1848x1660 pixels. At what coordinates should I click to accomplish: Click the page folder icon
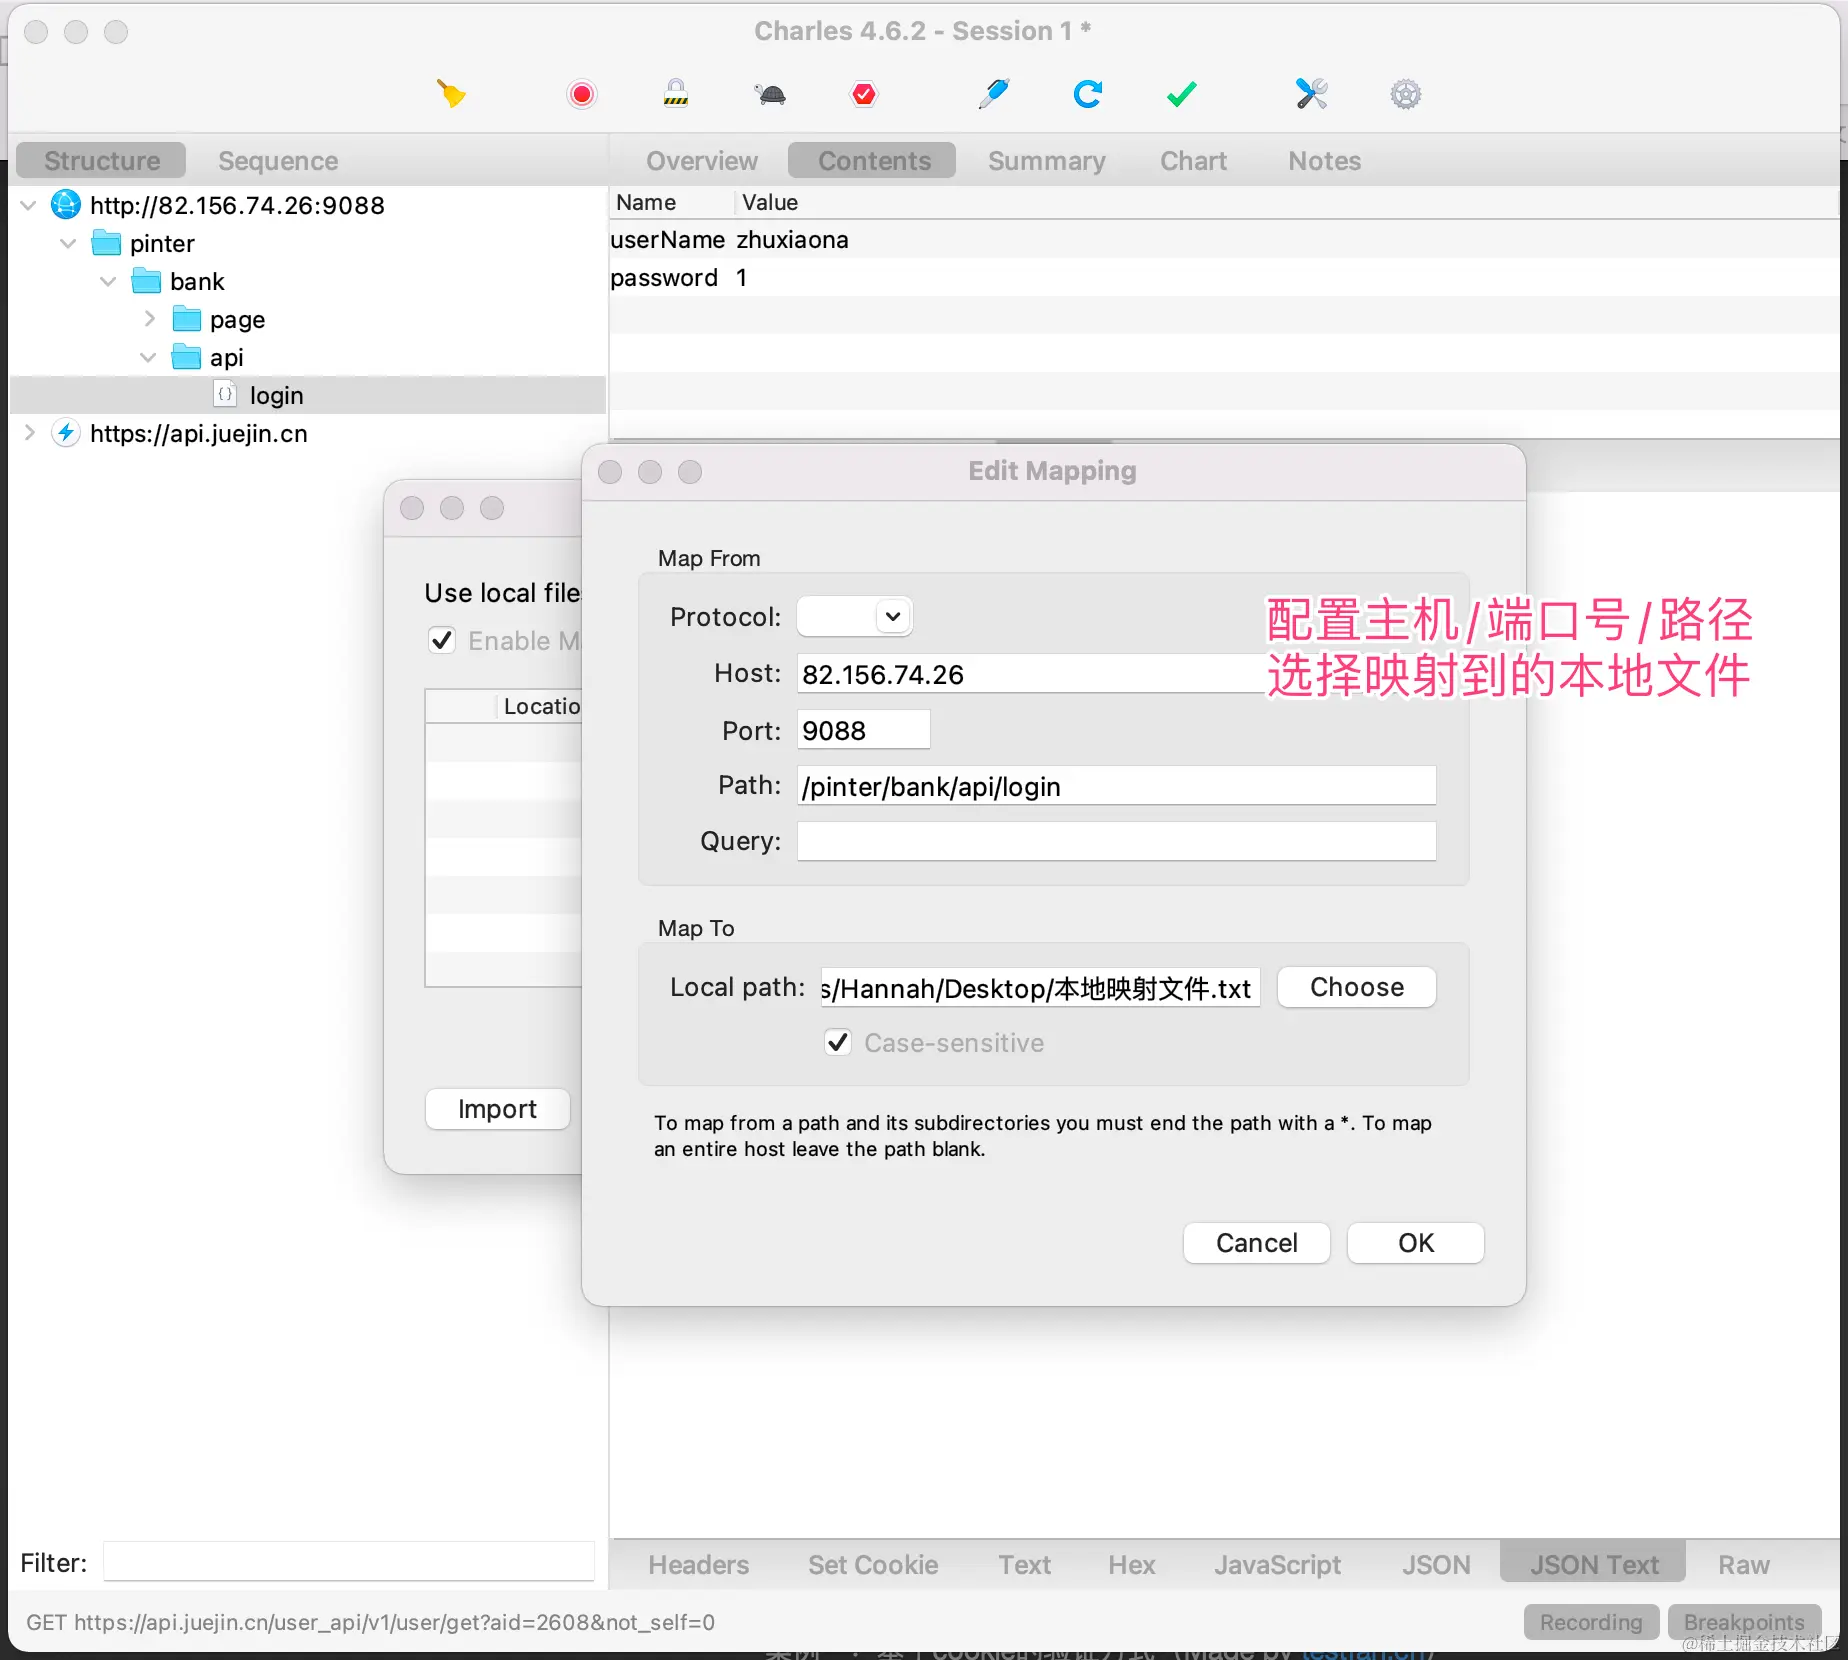pyautogui.click(x=186, y=319)
